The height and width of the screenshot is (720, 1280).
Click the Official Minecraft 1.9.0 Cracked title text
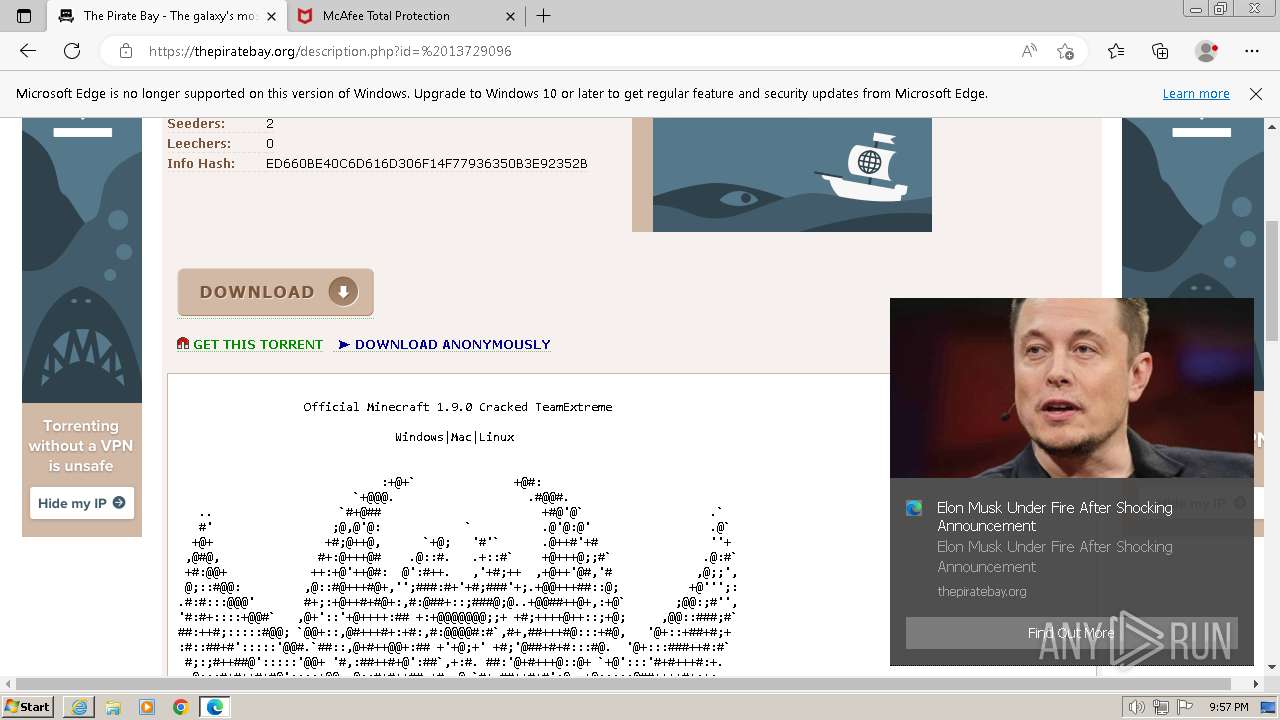458,407
